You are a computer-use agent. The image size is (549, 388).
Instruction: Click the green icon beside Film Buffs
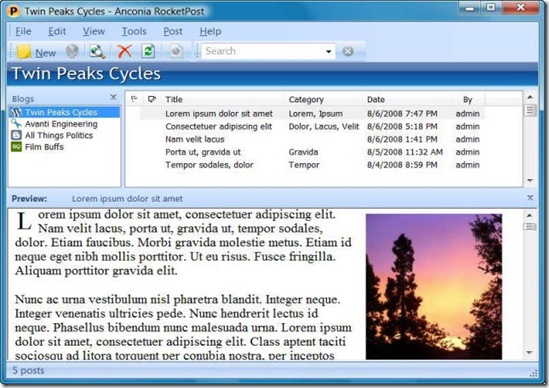click(x=16, y=147)
